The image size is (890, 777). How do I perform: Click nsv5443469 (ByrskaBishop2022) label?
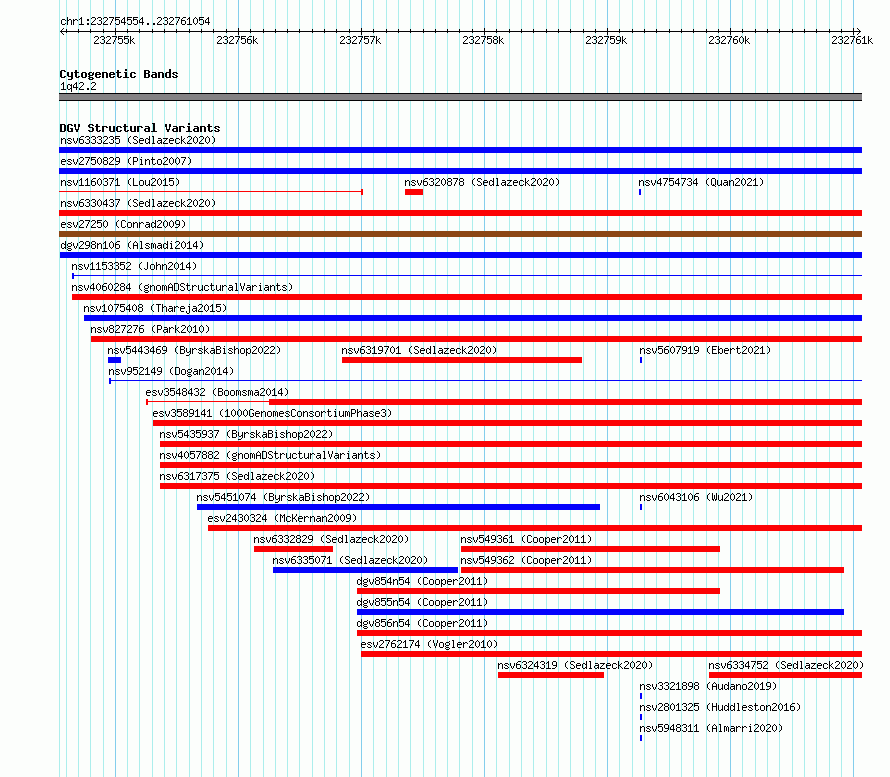[194, 350]
